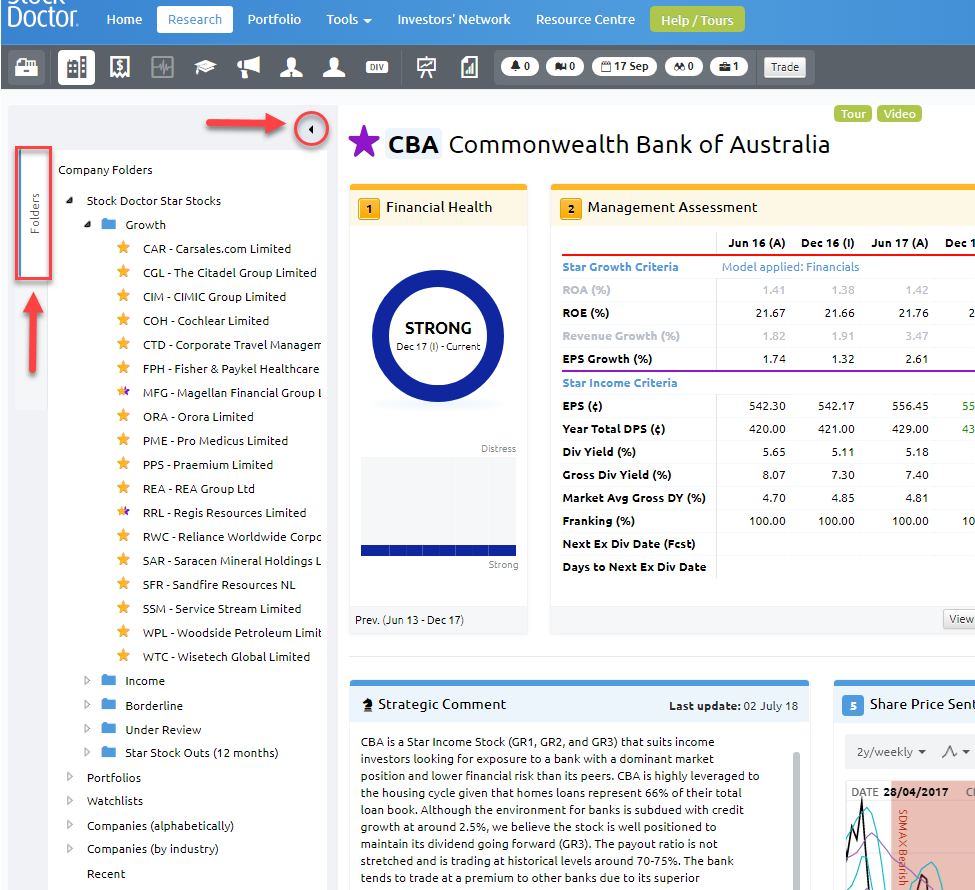
Task: Open Investors' Network
Action: click(x=454, y=20)
